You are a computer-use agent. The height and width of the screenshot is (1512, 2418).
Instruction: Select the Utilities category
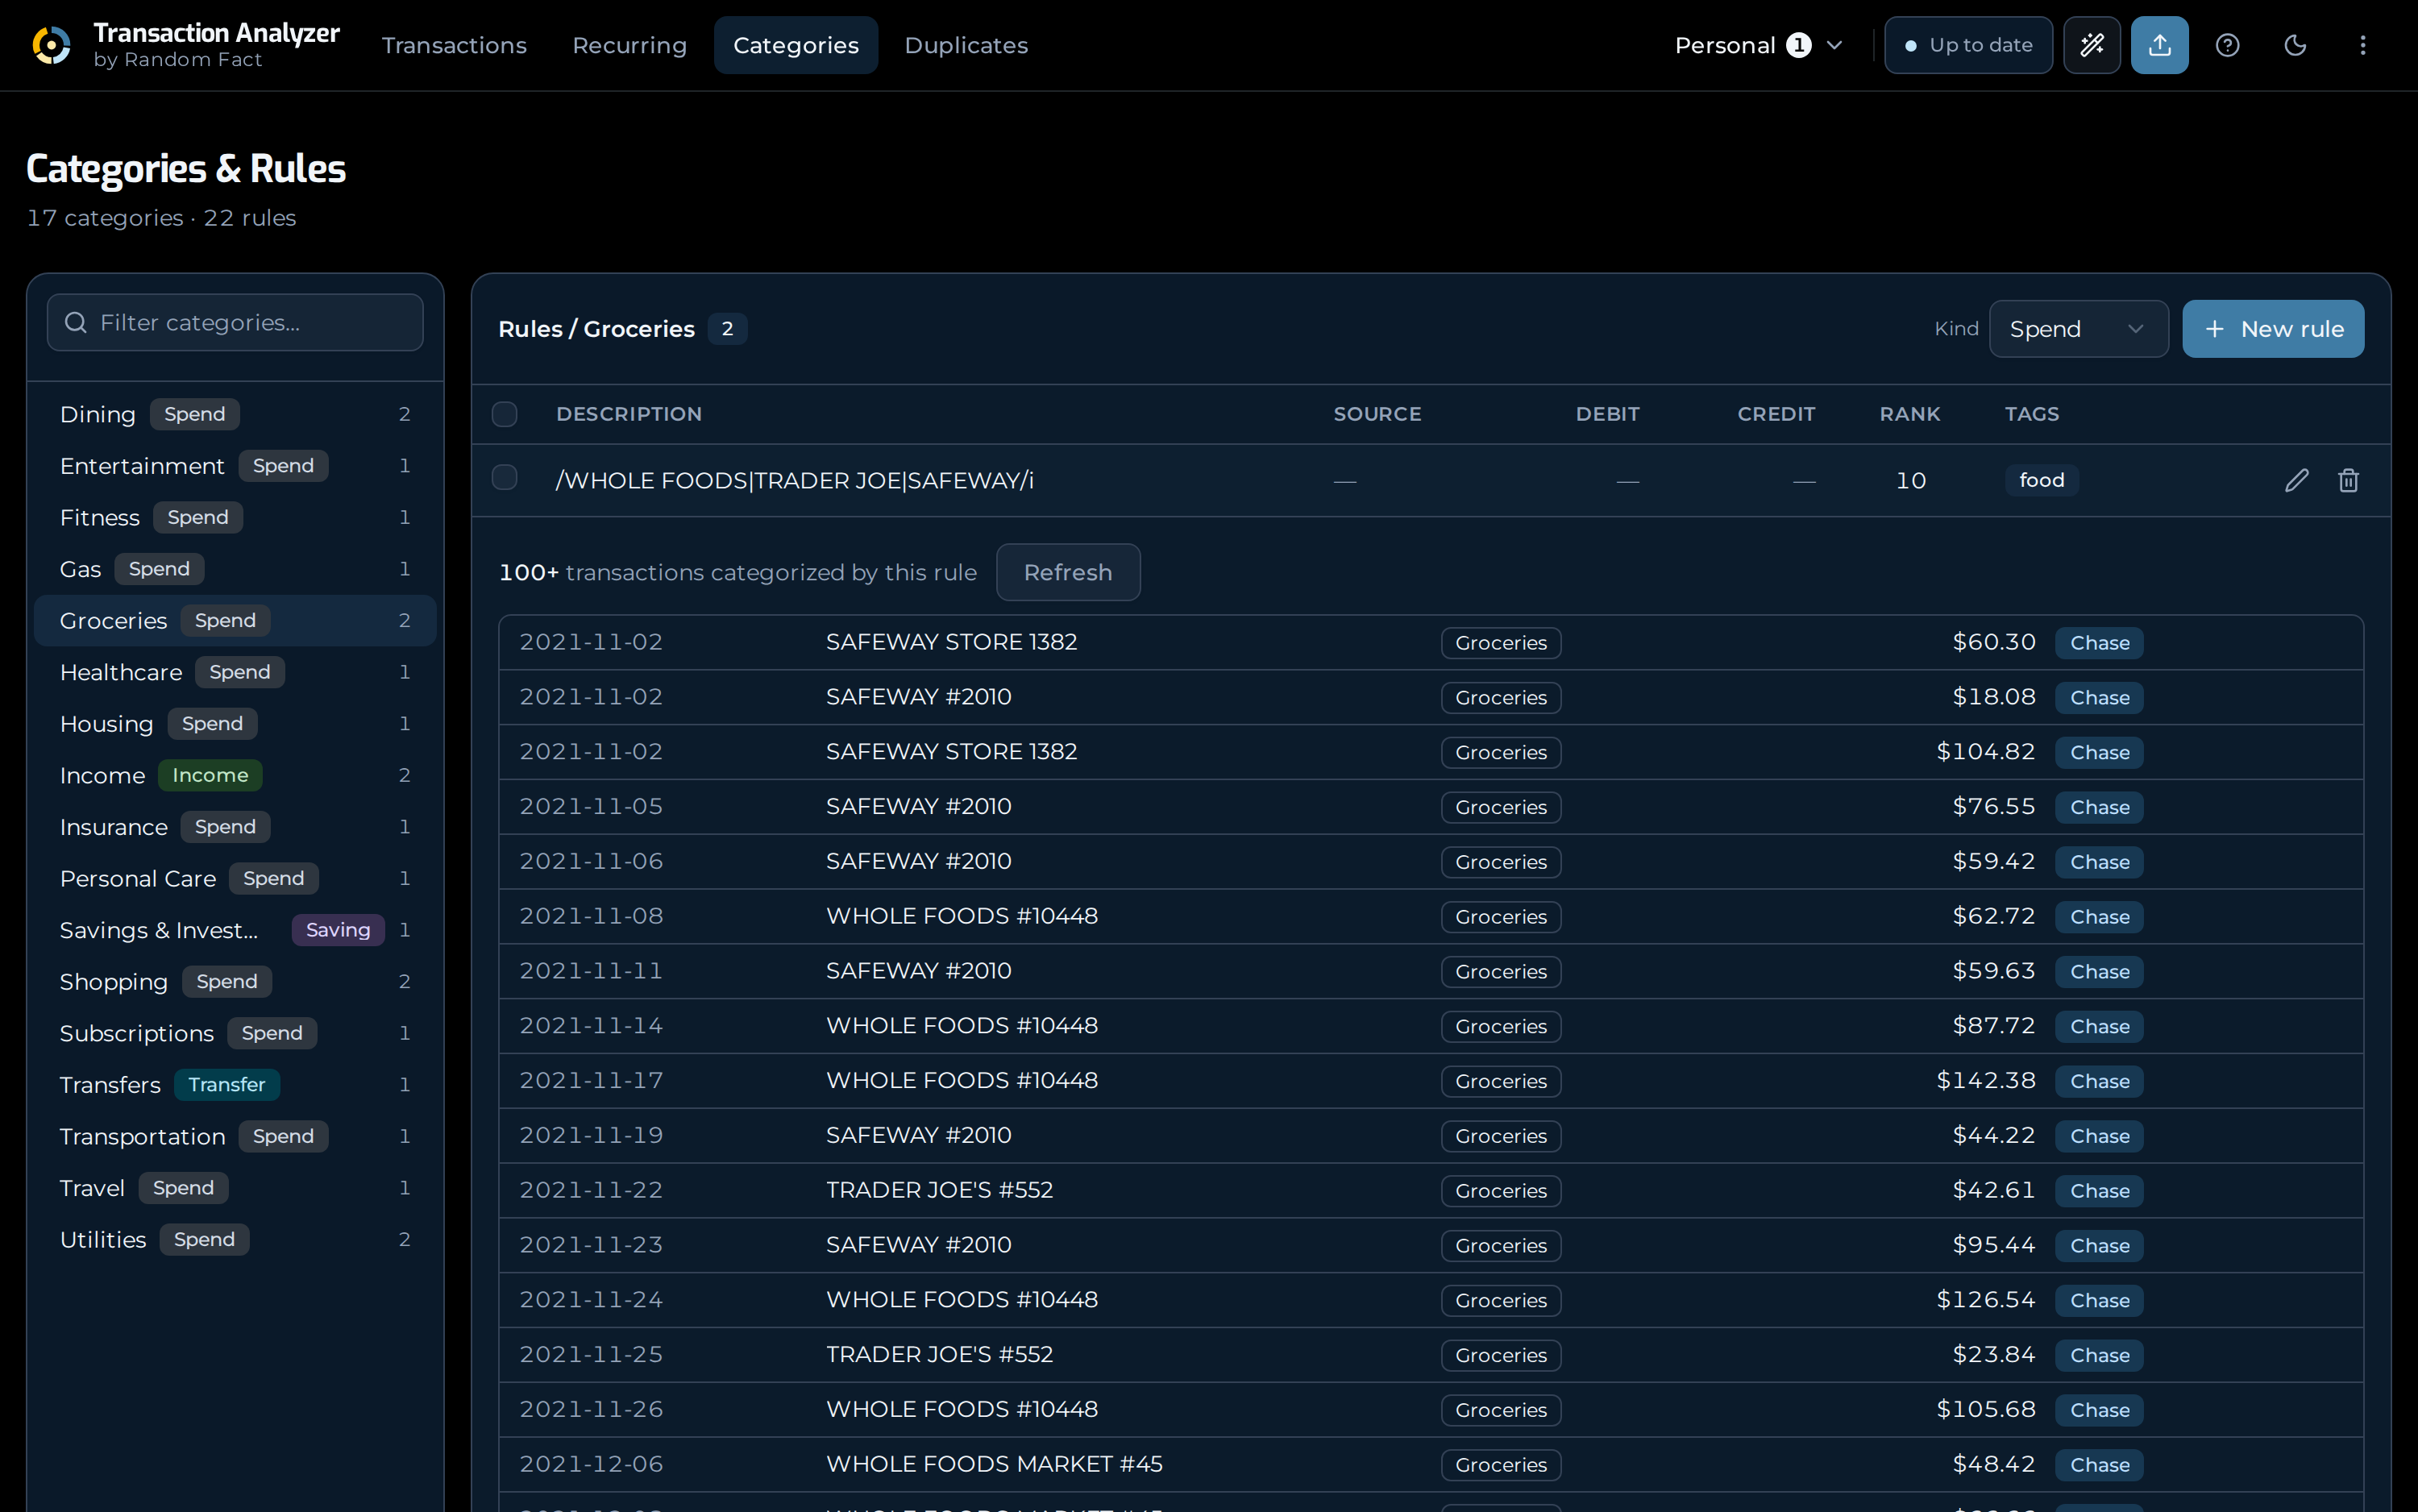(235, 1240)
